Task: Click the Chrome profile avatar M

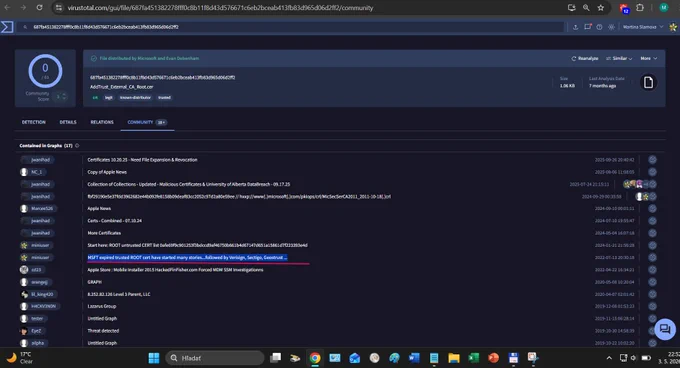Action: pos(664,8)
